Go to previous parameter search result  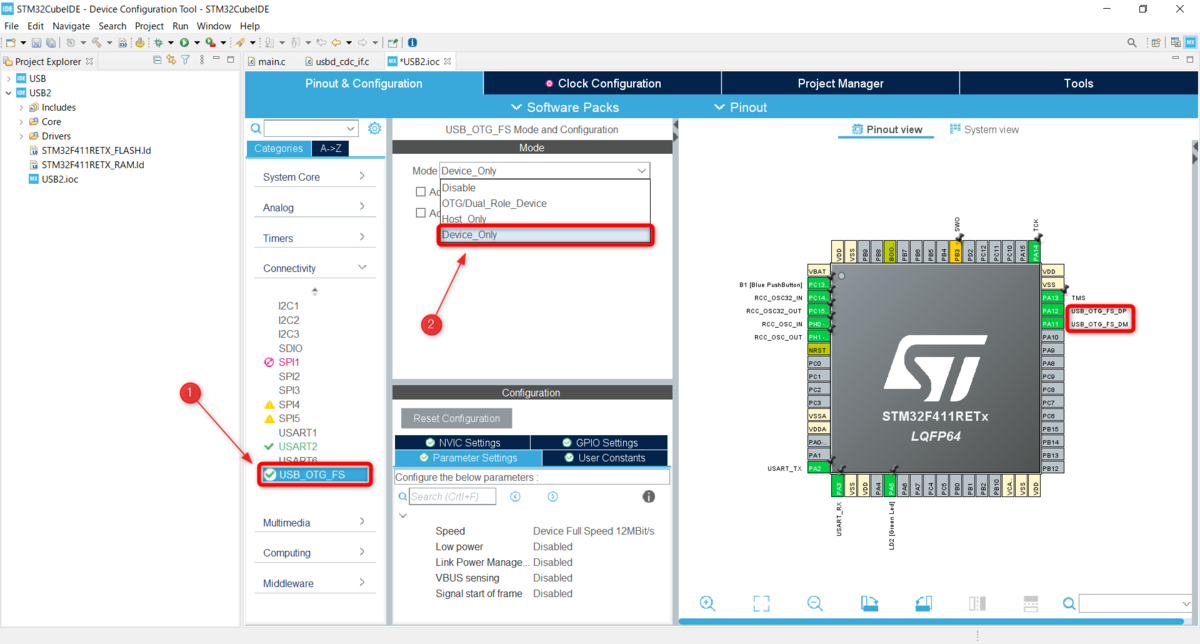516,497
